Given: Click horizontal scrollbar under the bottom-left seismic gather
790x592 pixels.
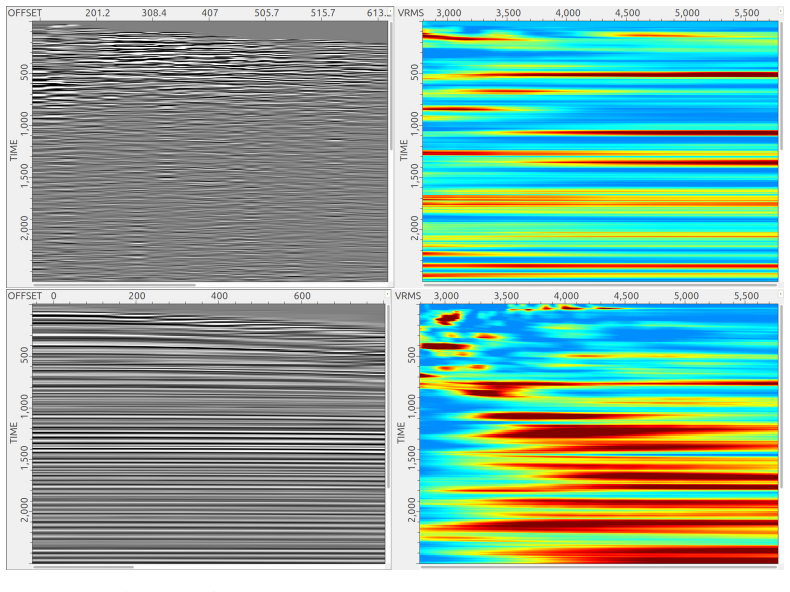Looking at the screenshot, I should tap(83, 567).
